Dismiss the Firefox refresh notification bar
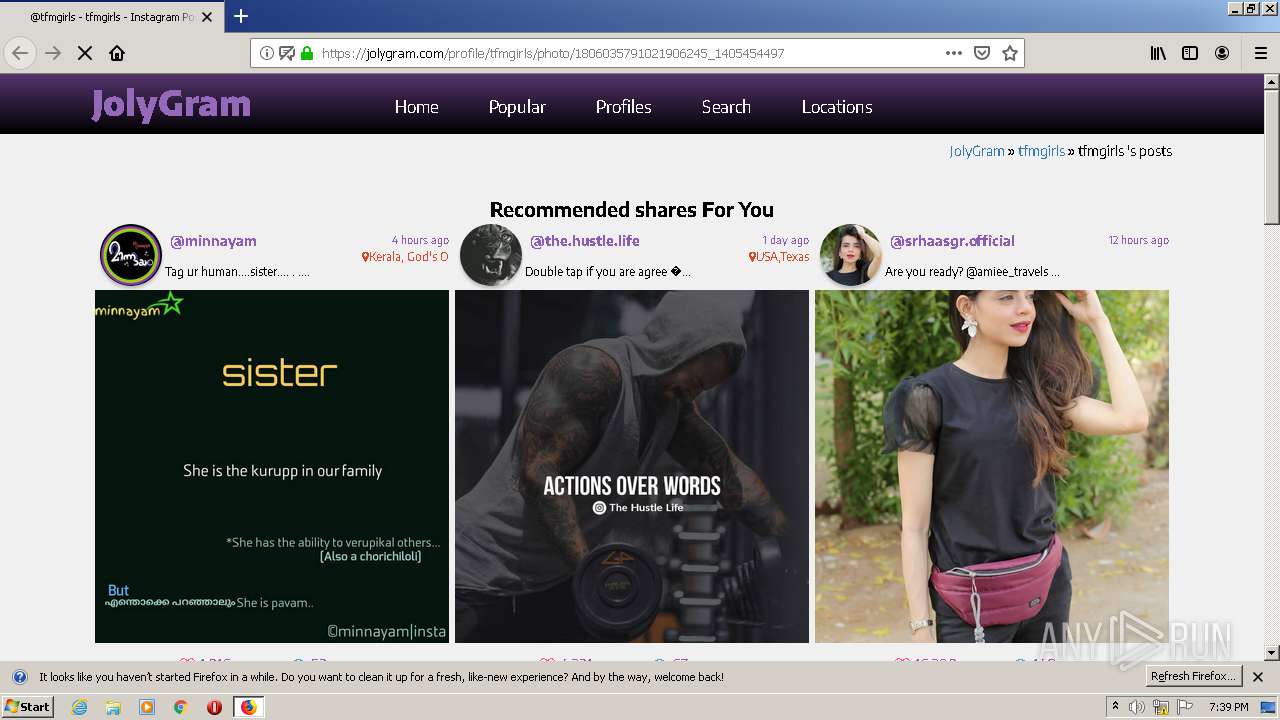 point(1258,677)
